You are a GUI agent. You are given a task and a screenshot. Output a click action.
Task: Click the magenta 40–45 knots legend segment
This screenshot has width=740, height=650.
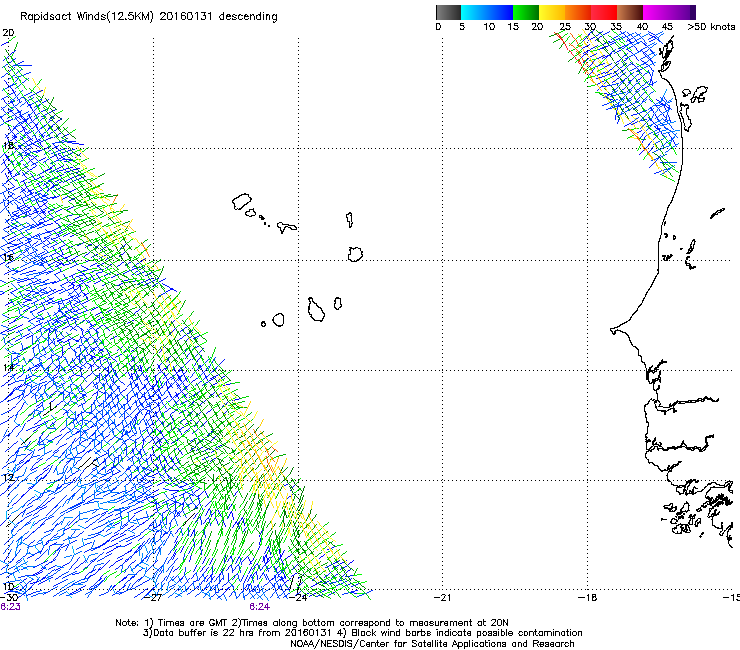(656, 12)
